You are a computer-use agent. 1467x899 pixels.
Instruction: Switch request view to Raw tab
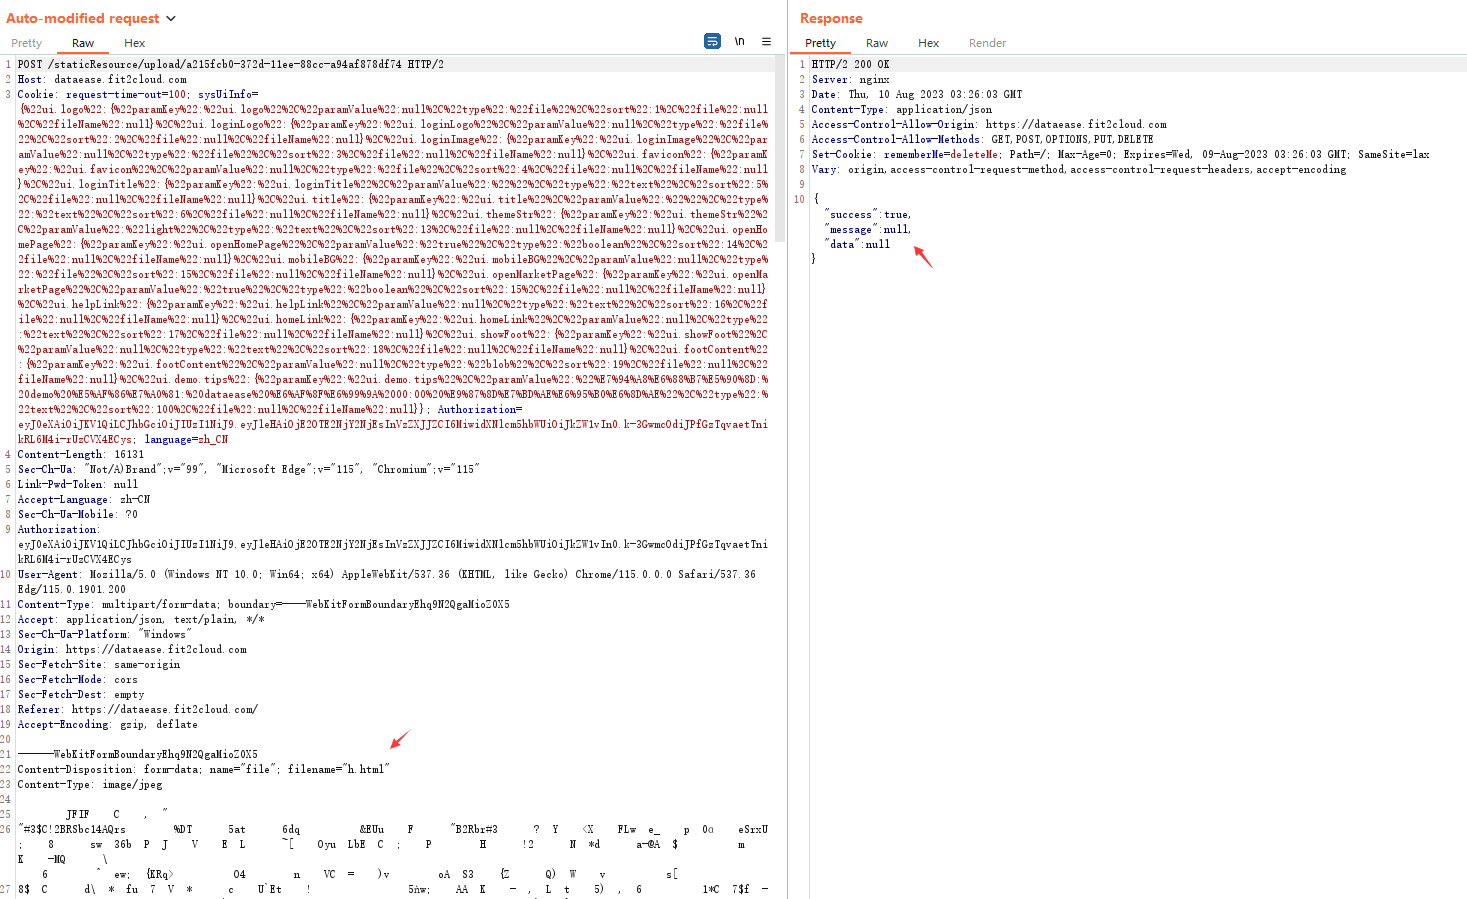pos(83,43)
